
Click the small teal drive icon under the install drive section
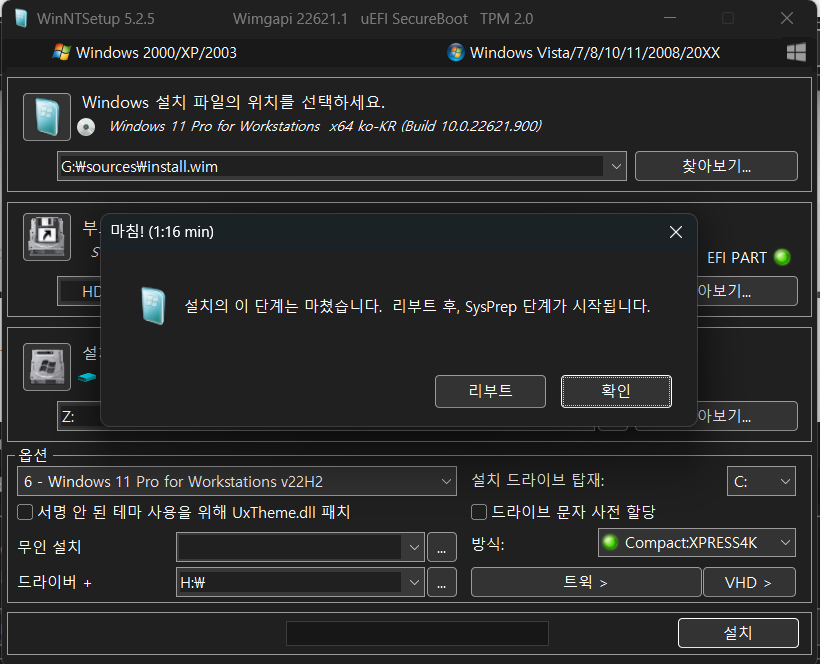click(x=87, y=377)
